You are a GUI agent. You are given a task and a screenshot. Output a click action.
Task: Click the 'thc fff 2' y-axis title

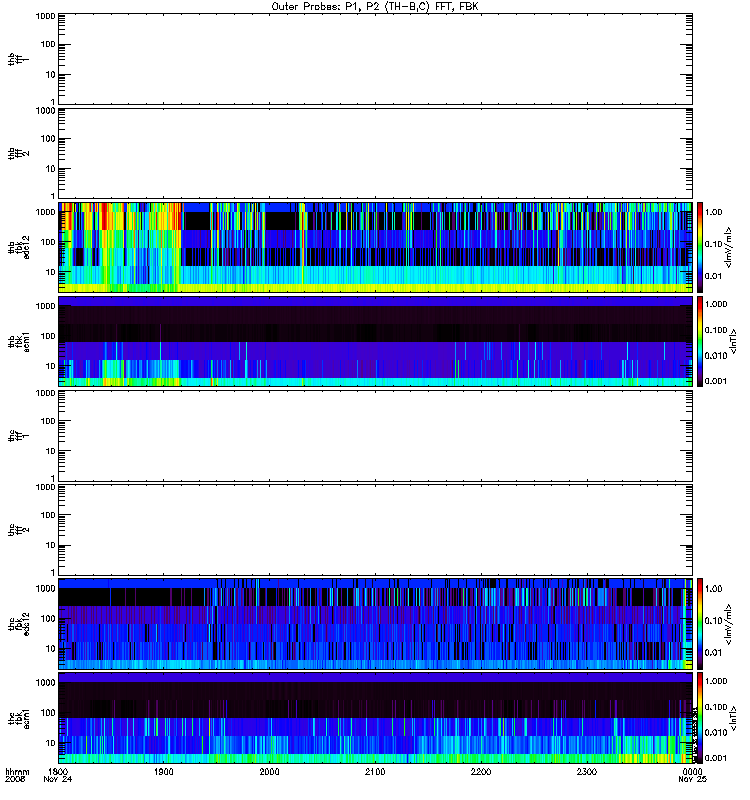(x=19, y=530)
